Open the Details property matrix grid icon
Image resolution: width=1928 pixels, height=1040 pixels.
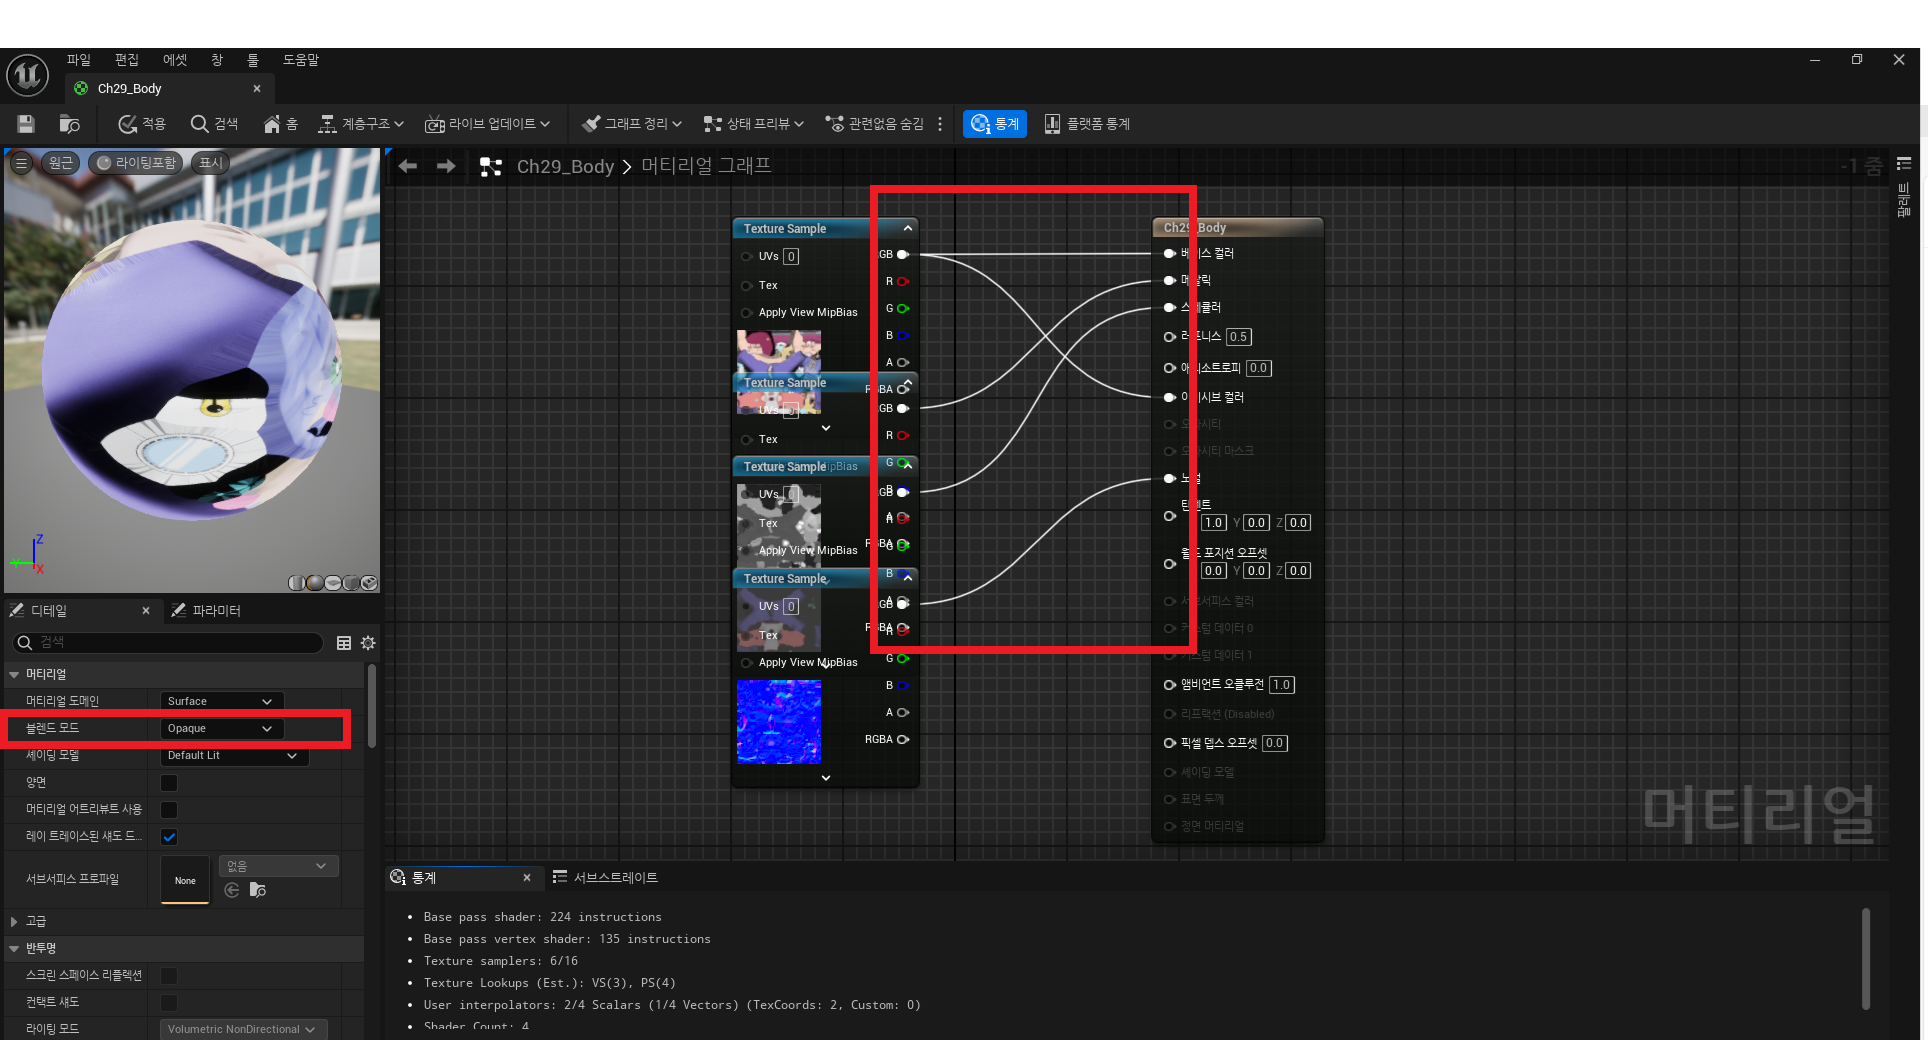[344, 643]
